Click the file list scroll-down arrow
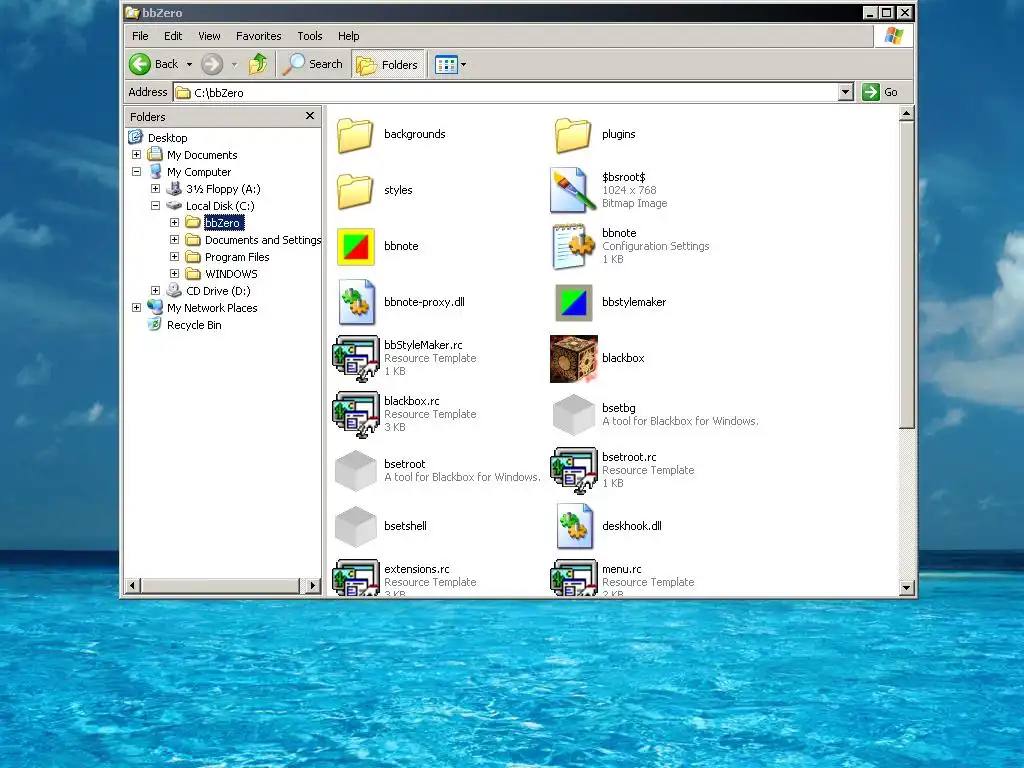The height and width of the screenshot is (768, 1024). coord(906,588)
